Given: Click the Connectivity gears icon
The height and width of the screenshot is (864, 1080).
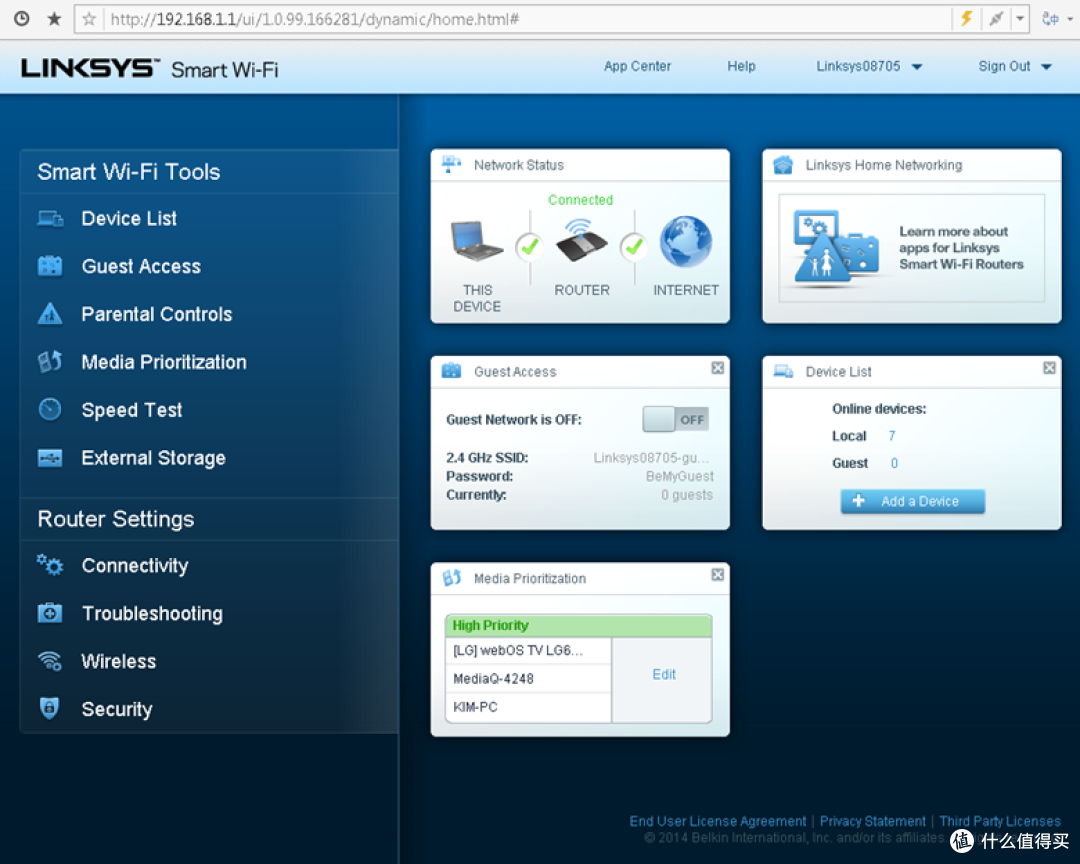Looking at the screenshot, I should (50, 565).
